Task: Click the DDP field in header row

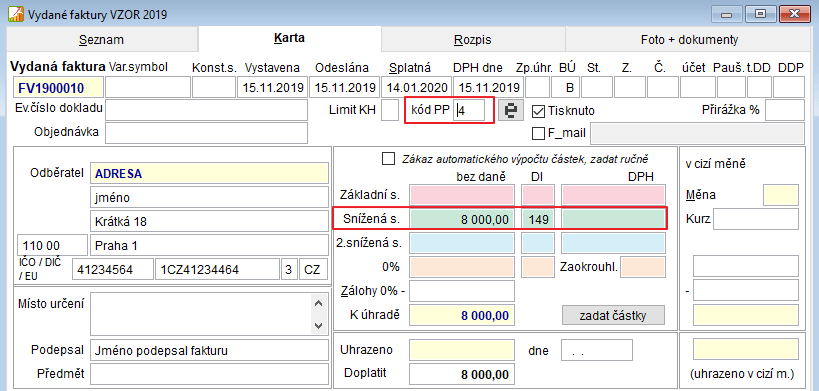Action: [x=789, y=87]
